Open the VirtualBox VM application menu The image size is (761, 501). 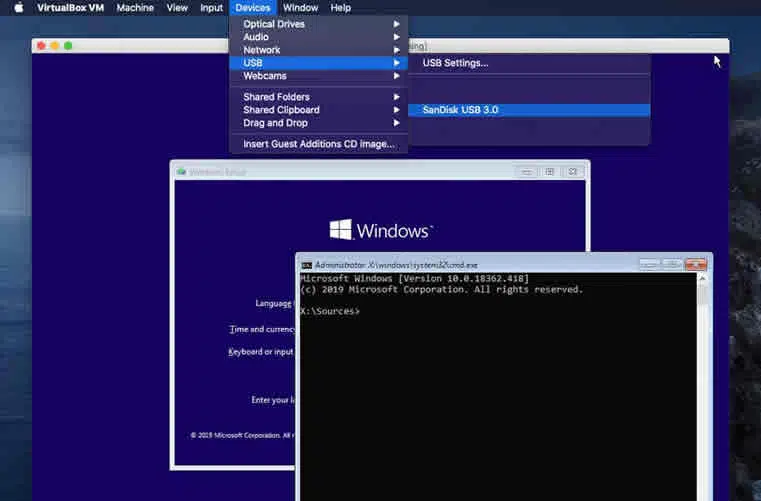(x=70, y=7)
